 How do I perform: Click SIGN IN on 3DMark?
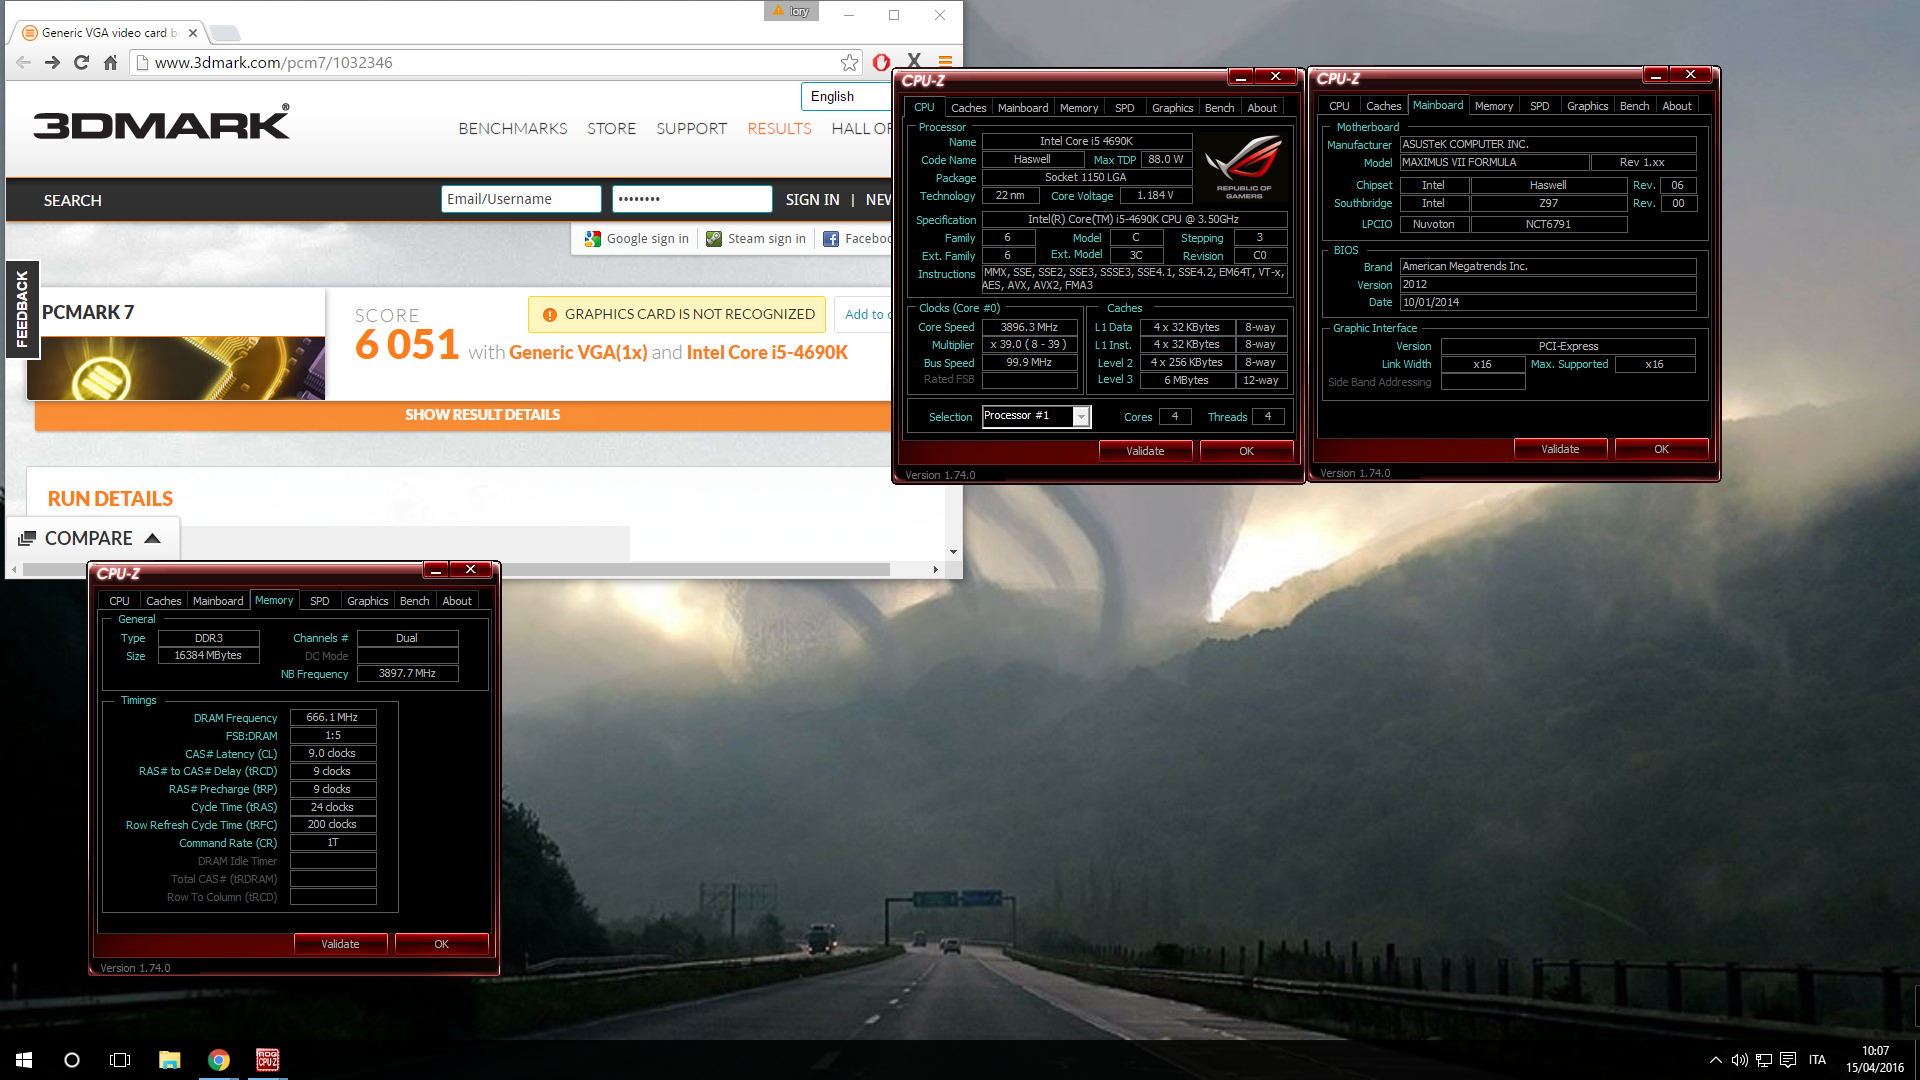[812, 200]
